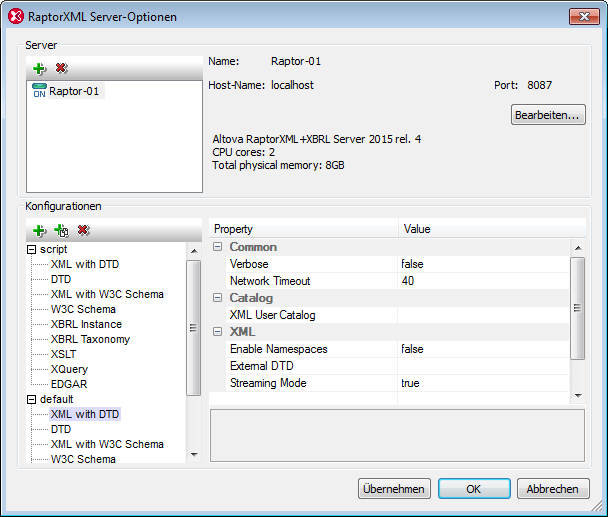
Task: Open the Bearbeiten server editor
Action: (548, 115)
